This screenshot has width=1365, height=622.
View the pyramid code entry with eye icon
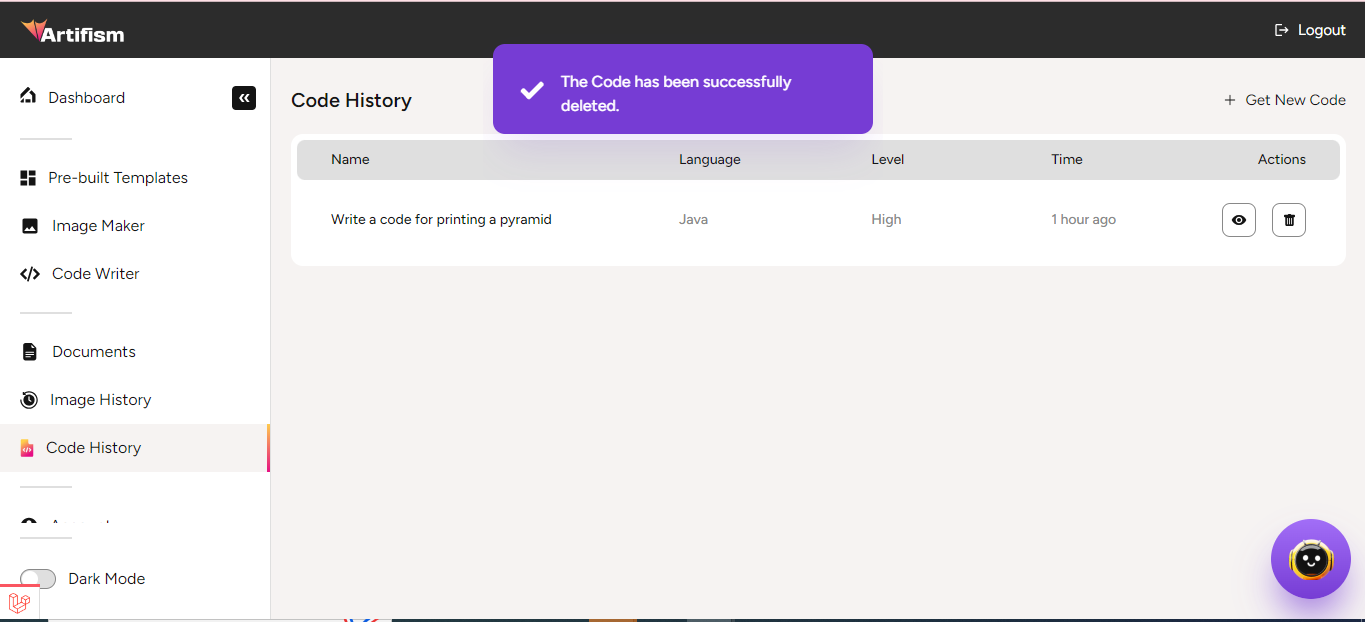coord(1238,220)
